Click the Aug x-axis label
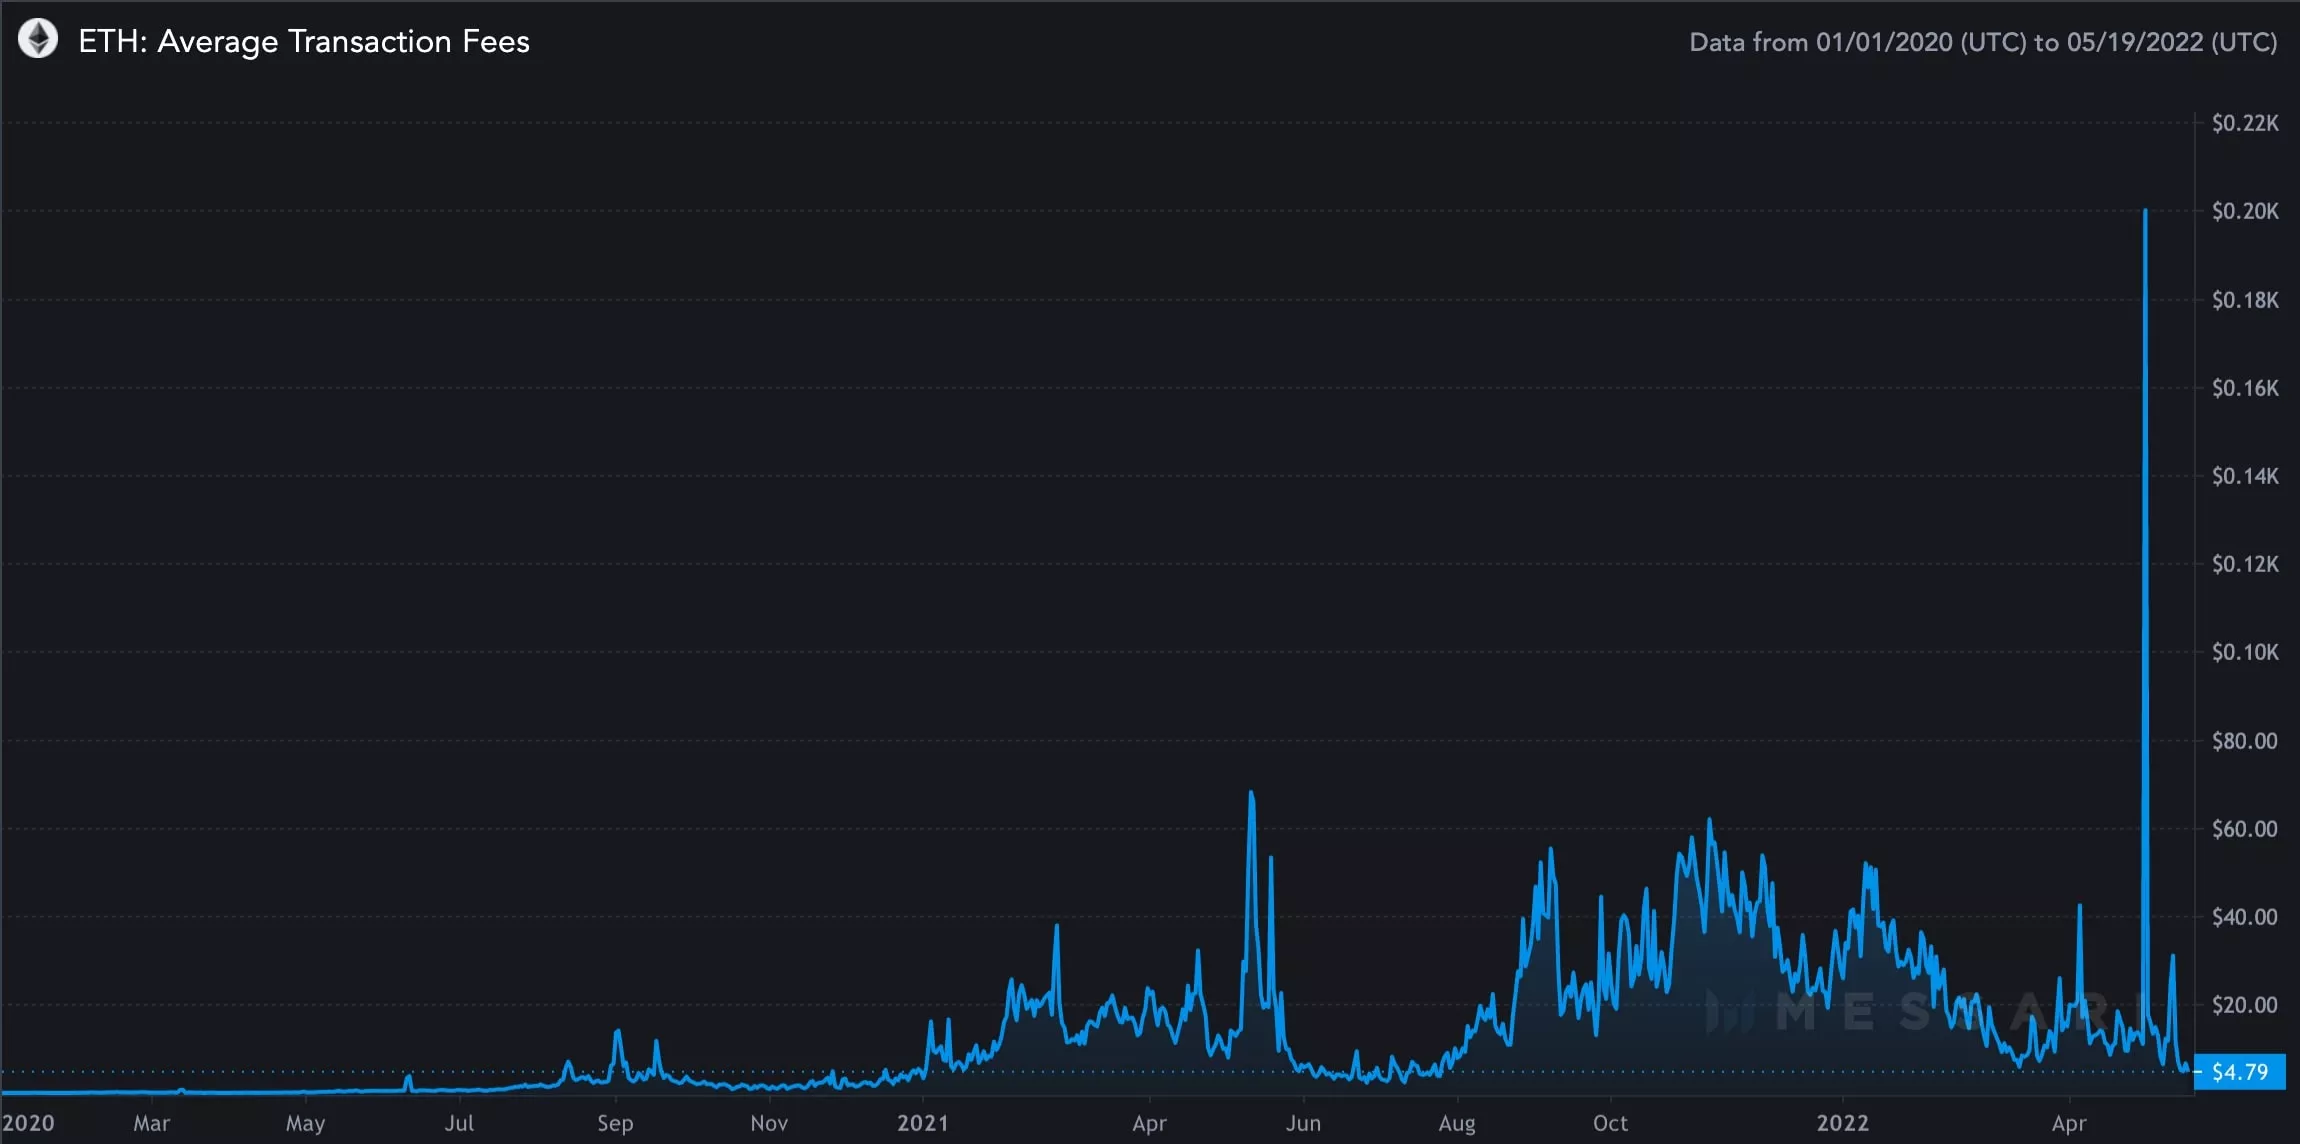 1457,1124
